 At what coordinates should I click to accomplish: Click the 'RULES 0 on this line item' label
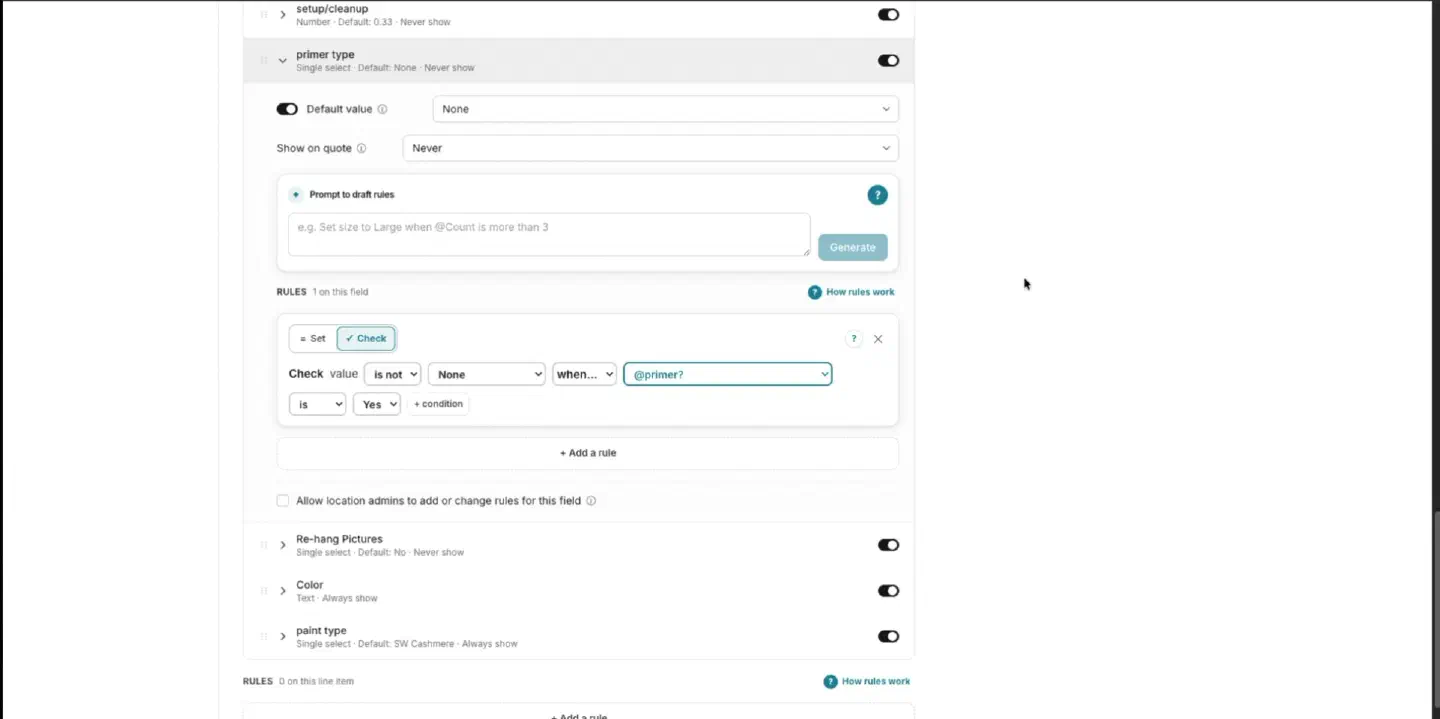click(298, 681)
